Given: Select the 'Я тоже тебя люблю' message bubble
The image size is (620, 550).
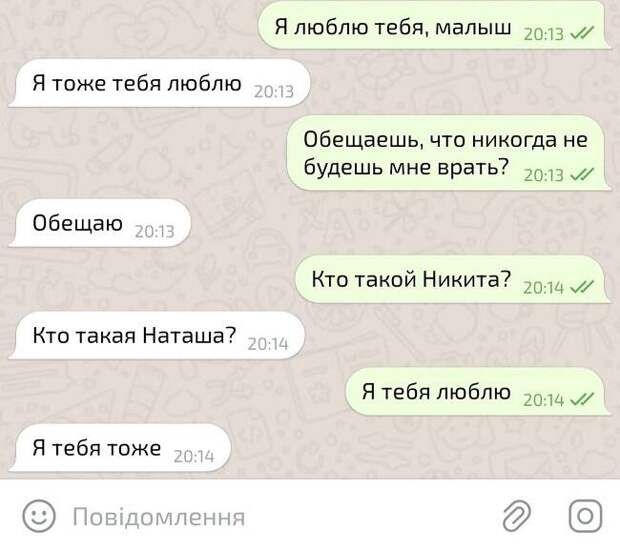Looking at the screenshot, I should pos(159,83).
